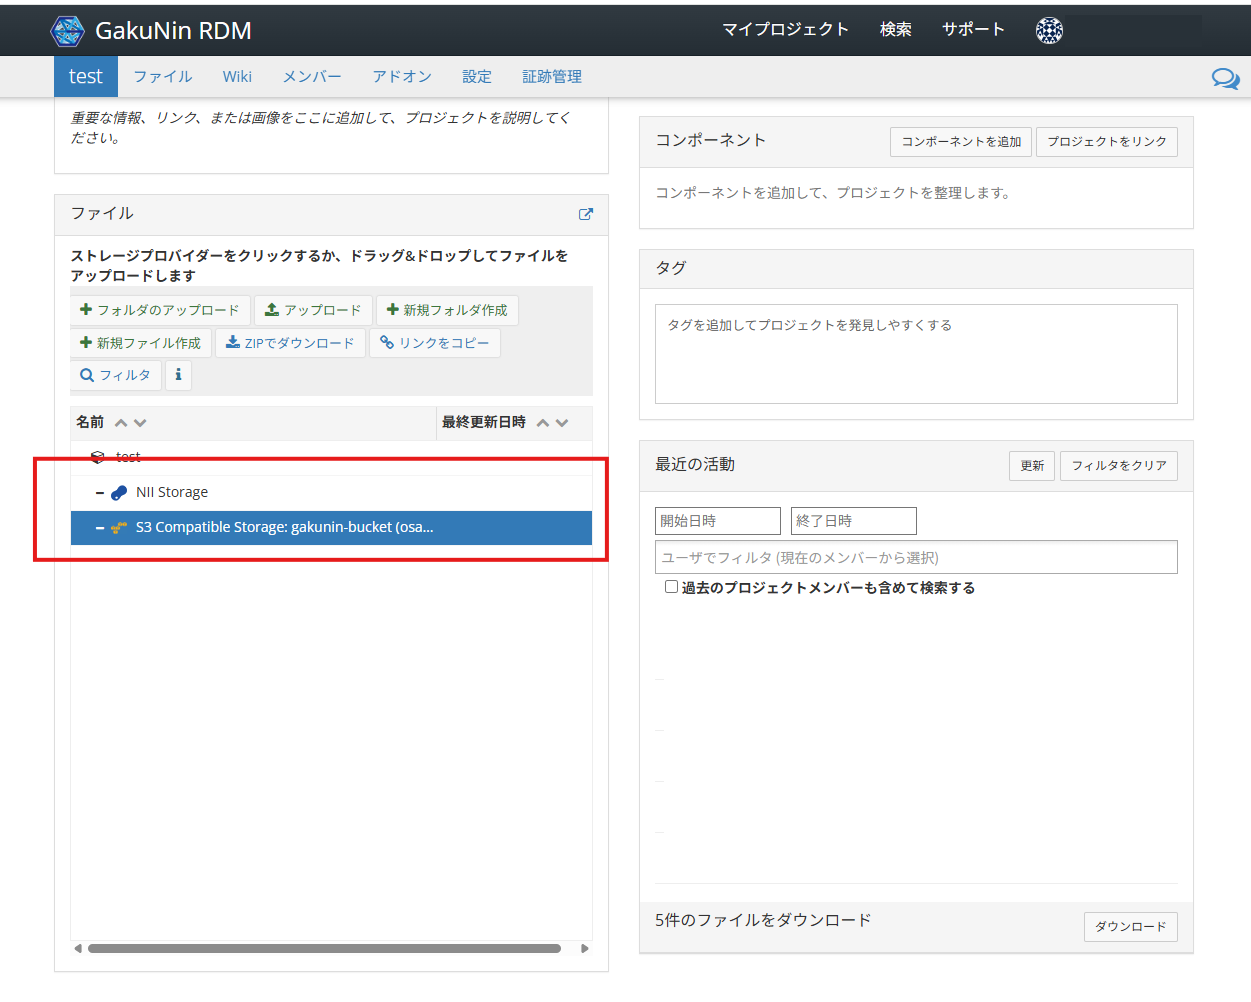Click the file info 'i' icon button

pyautogui.click(x=178, y=375)
